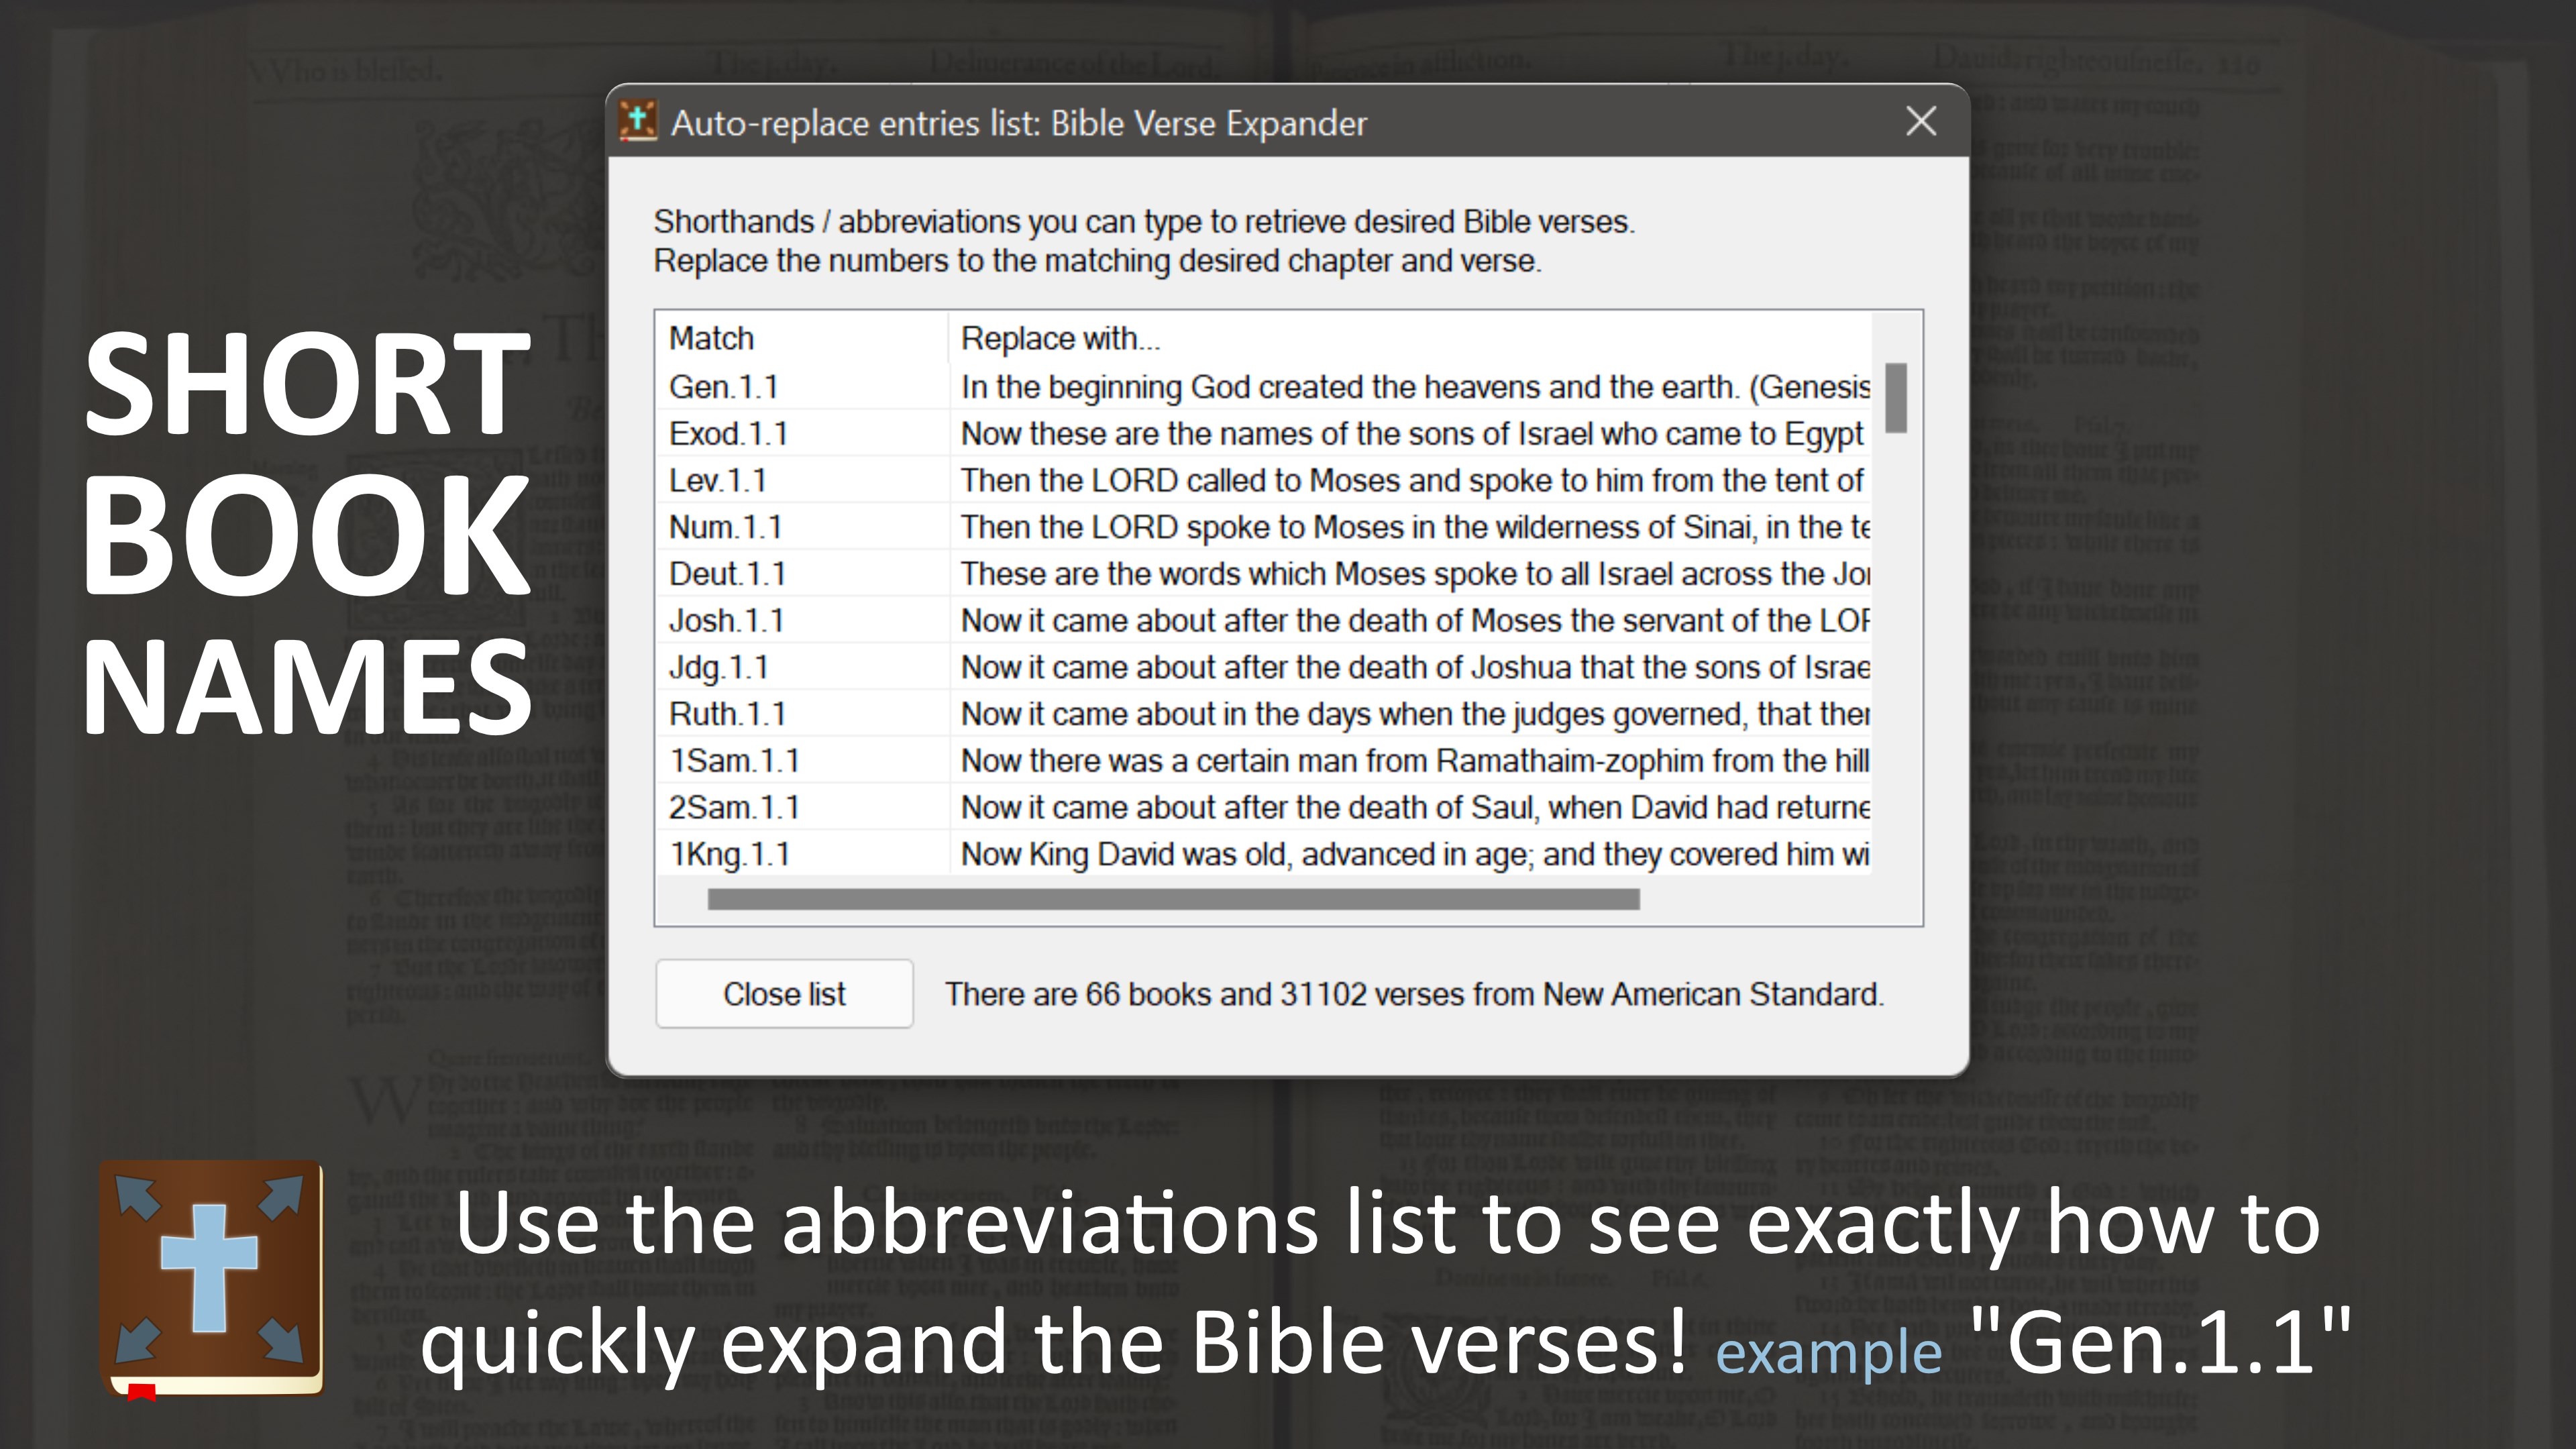Click the vertical scrollbar thumb
This screenshot has width=2576, height=1449.
1895,398
